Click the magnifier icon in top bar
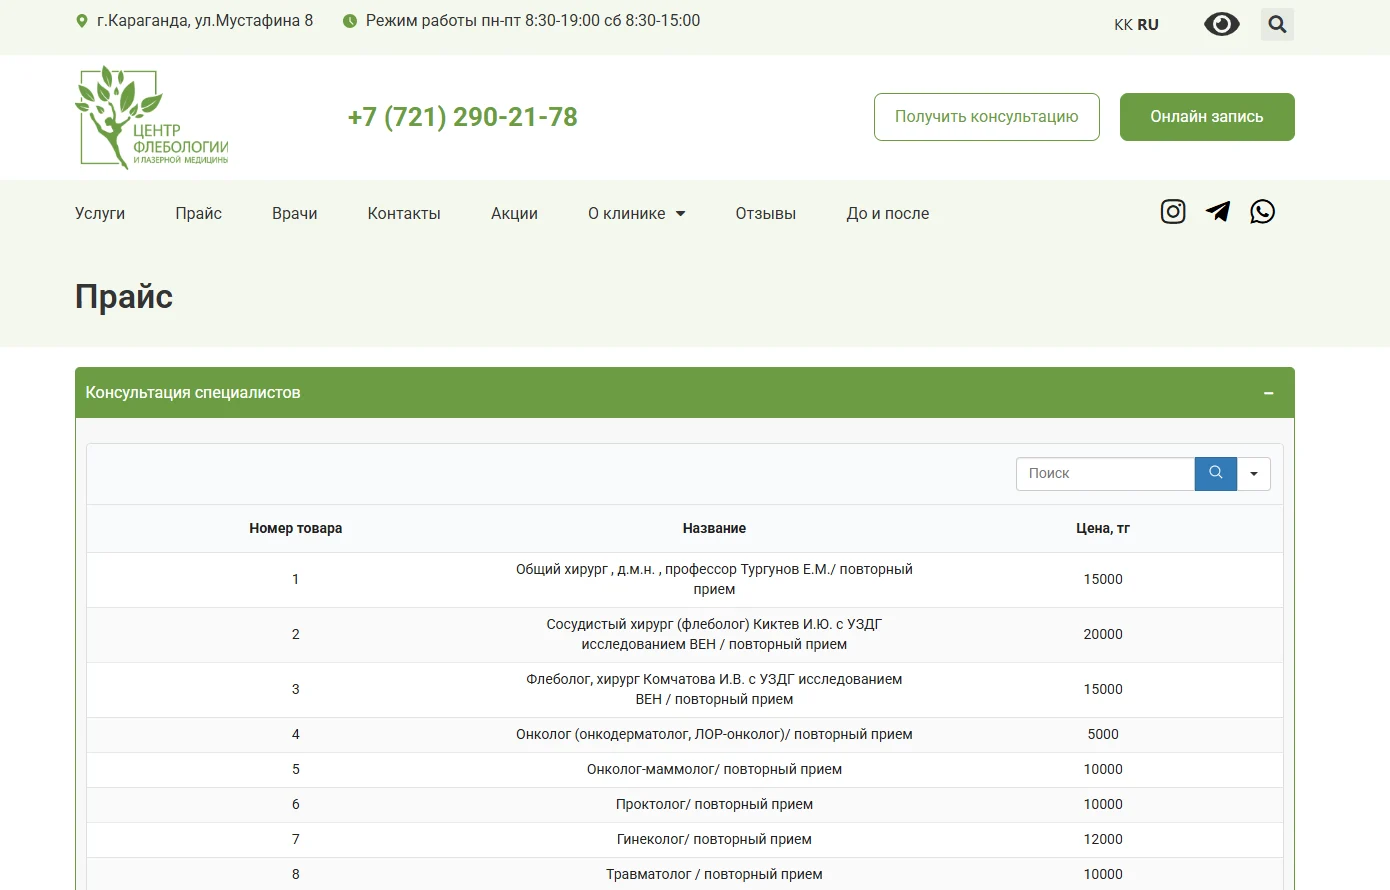The image size is (1390, 890). click(x=1277, y=24)
